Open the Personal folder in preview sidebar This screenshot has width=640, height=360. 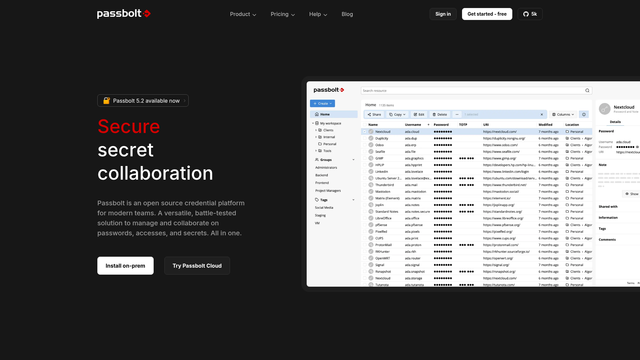coord(329,144)
